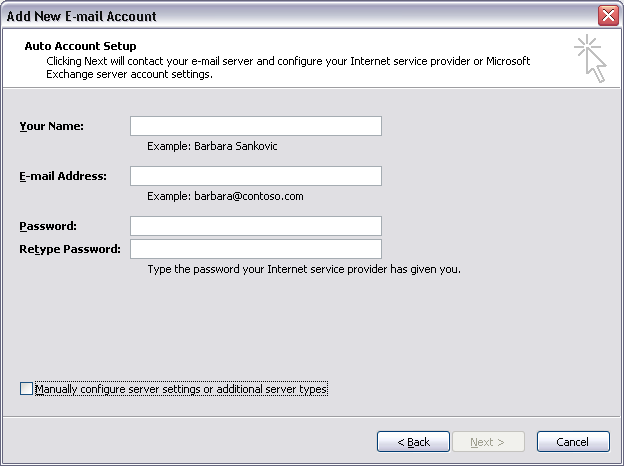Click the 'Your Name:' label

[x=52, y=126]
